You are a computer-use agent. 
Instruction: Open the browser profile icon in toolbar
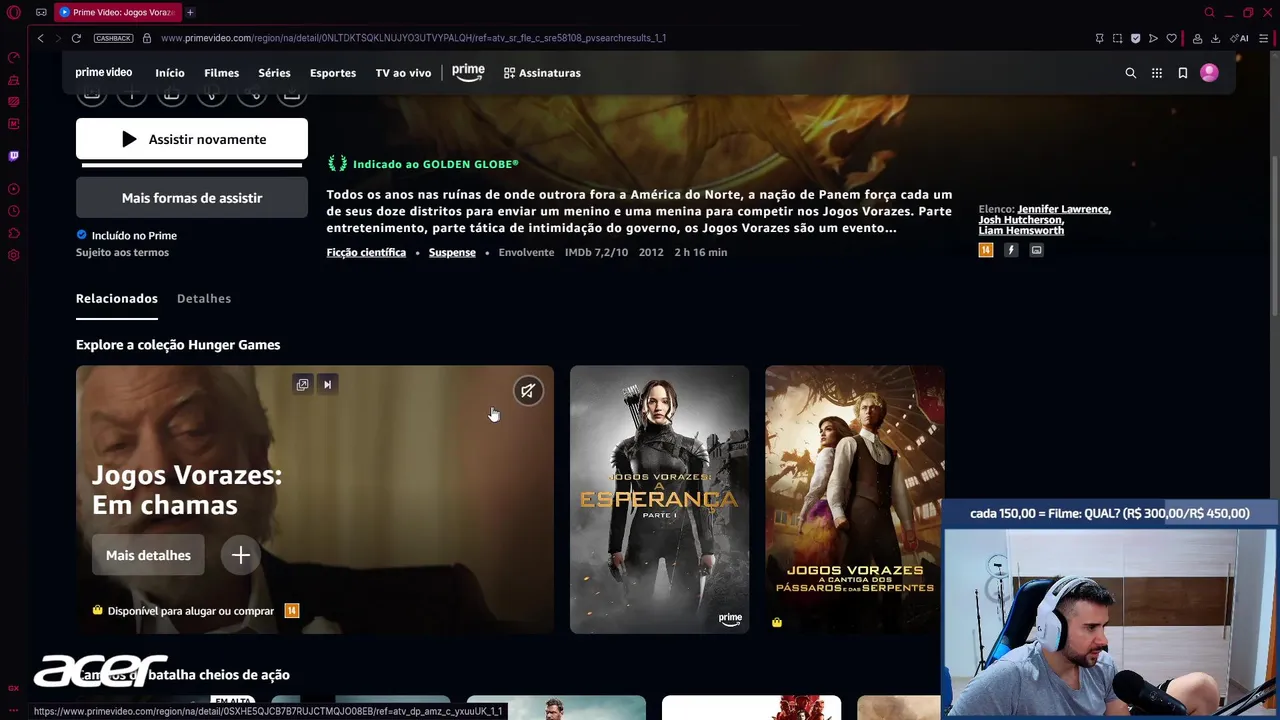(x=1197, y=38)
